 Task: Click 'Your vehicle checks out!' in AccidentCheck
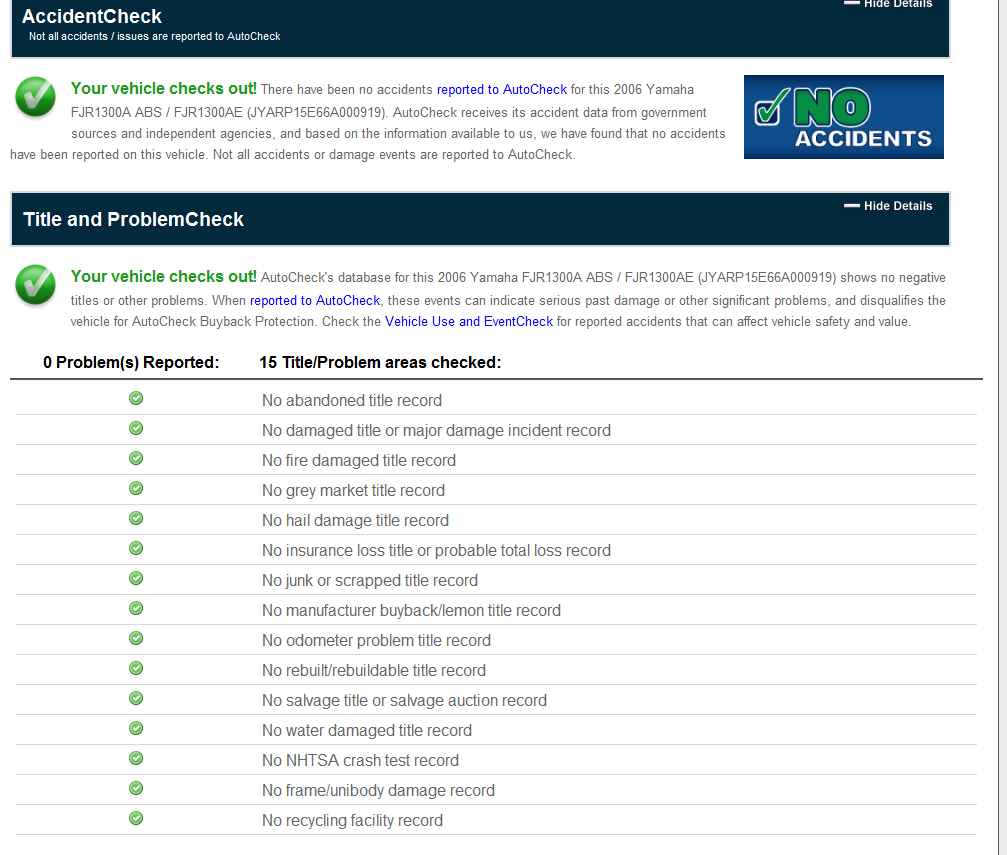164,89
